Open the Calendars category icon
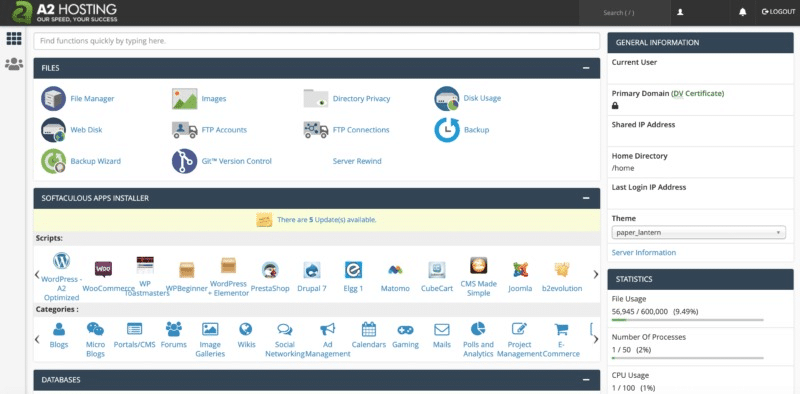 (368, 329)
